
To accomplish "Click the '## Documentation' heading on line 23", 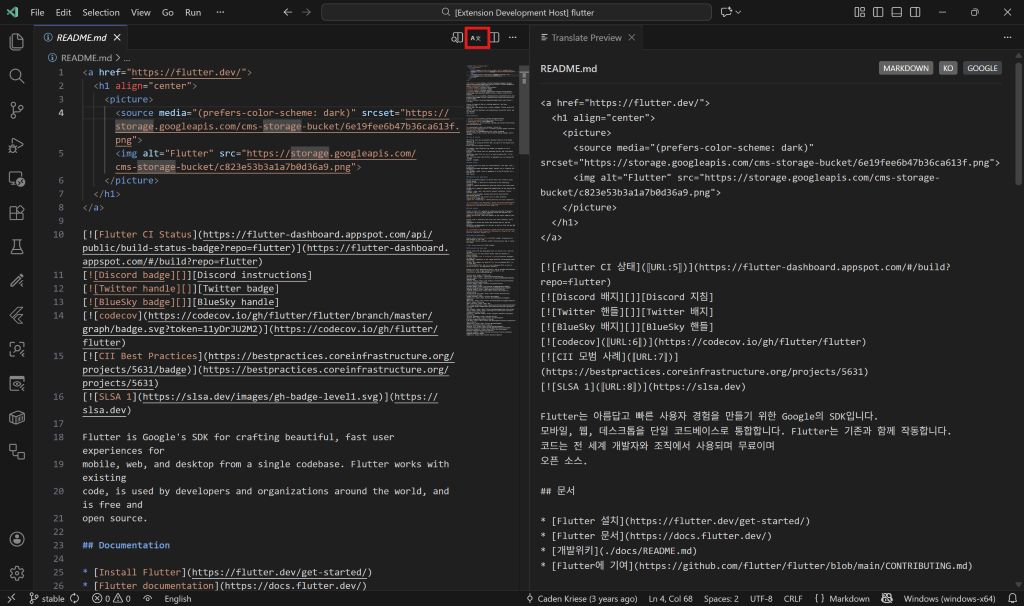I will [x=126, y=545].
